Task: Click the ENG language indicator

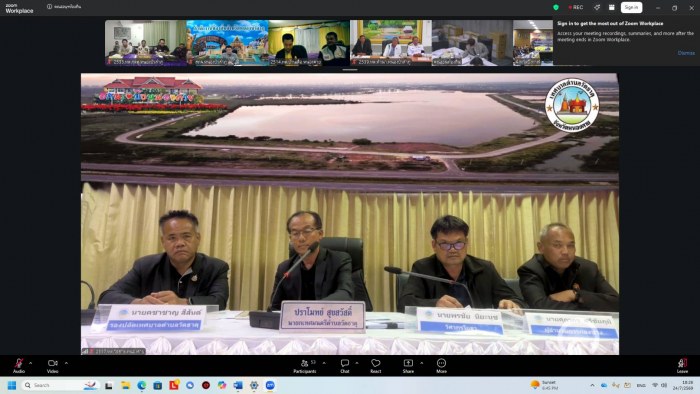Action: pyautogui.click(x=641, y=386)
